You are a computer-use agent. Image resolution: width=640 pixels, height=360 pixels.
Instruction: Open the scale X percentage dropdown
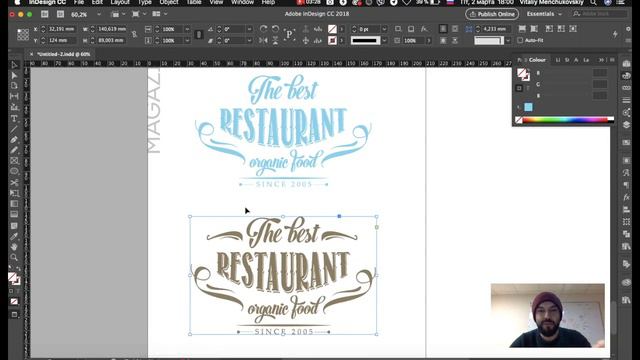point(187,29)
